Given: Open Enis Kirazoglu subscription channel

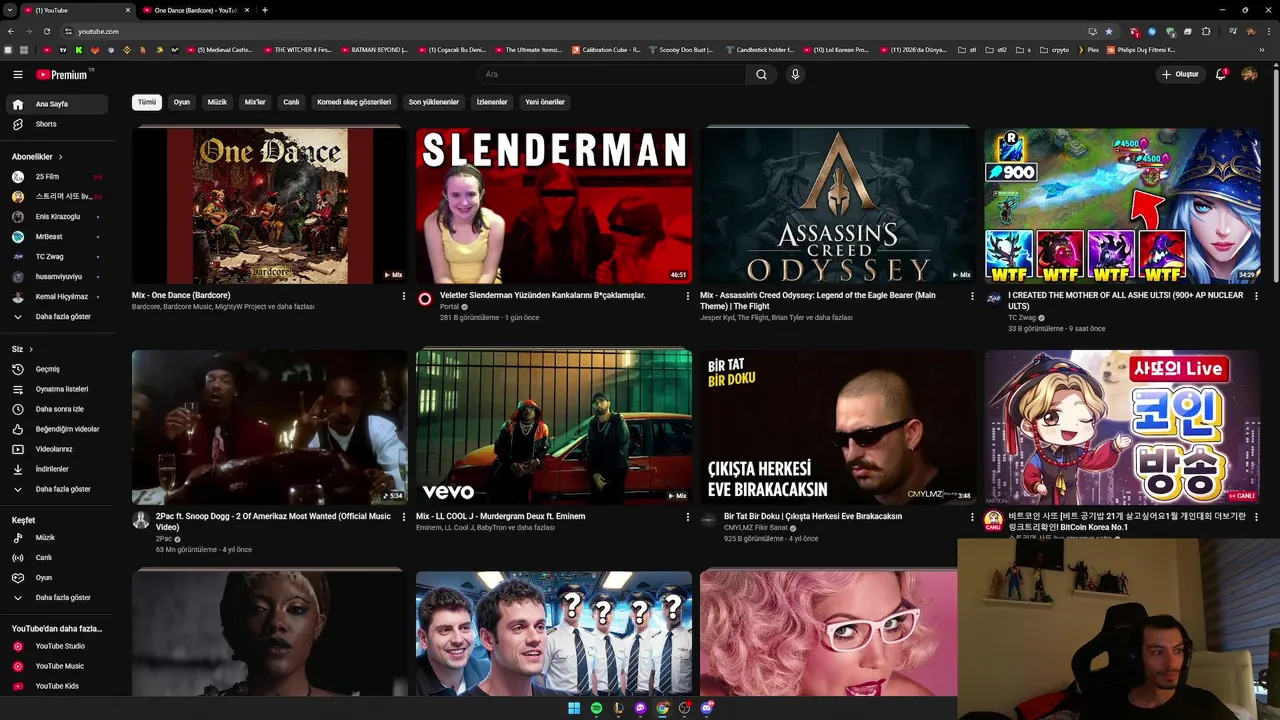Looking at the screenshot, I should tap(55, 217).
